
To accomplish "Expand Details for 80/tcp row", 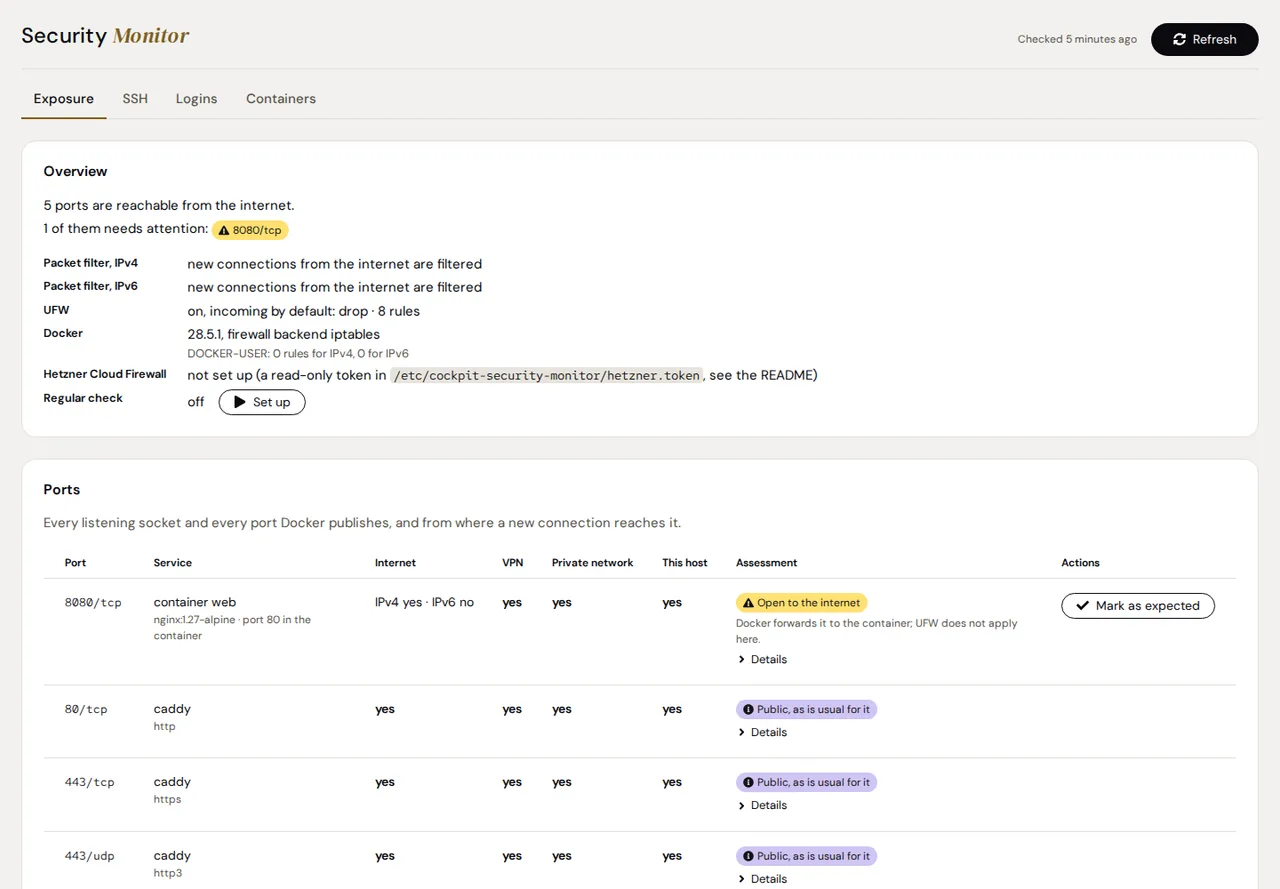I will [x=762, y=732].
